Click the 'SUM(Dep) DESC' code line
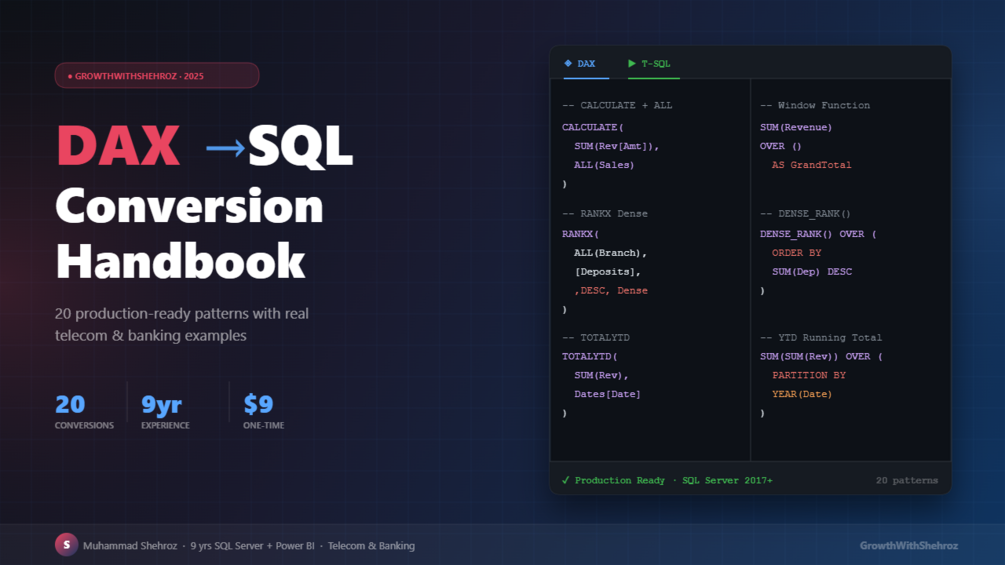Viewport: 1005px width, 565px height. (812, 272)
